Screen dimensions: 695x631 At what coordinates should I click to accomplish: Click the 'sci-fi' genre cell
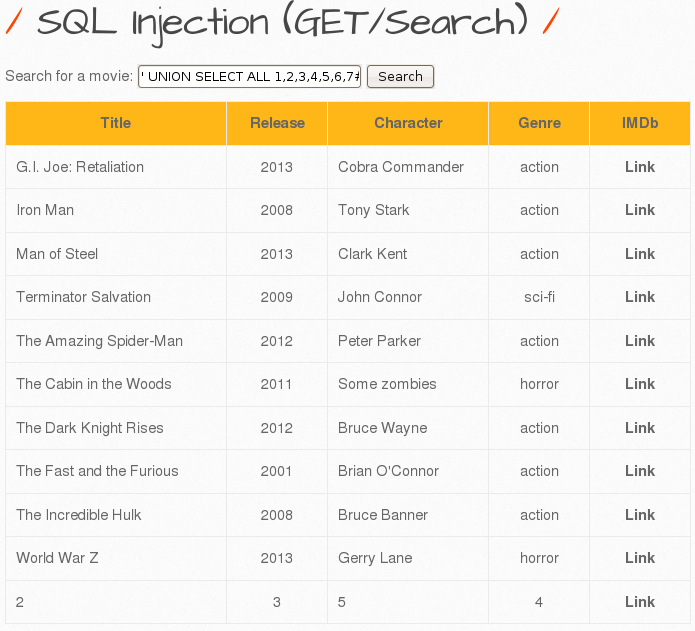point(539,297)
